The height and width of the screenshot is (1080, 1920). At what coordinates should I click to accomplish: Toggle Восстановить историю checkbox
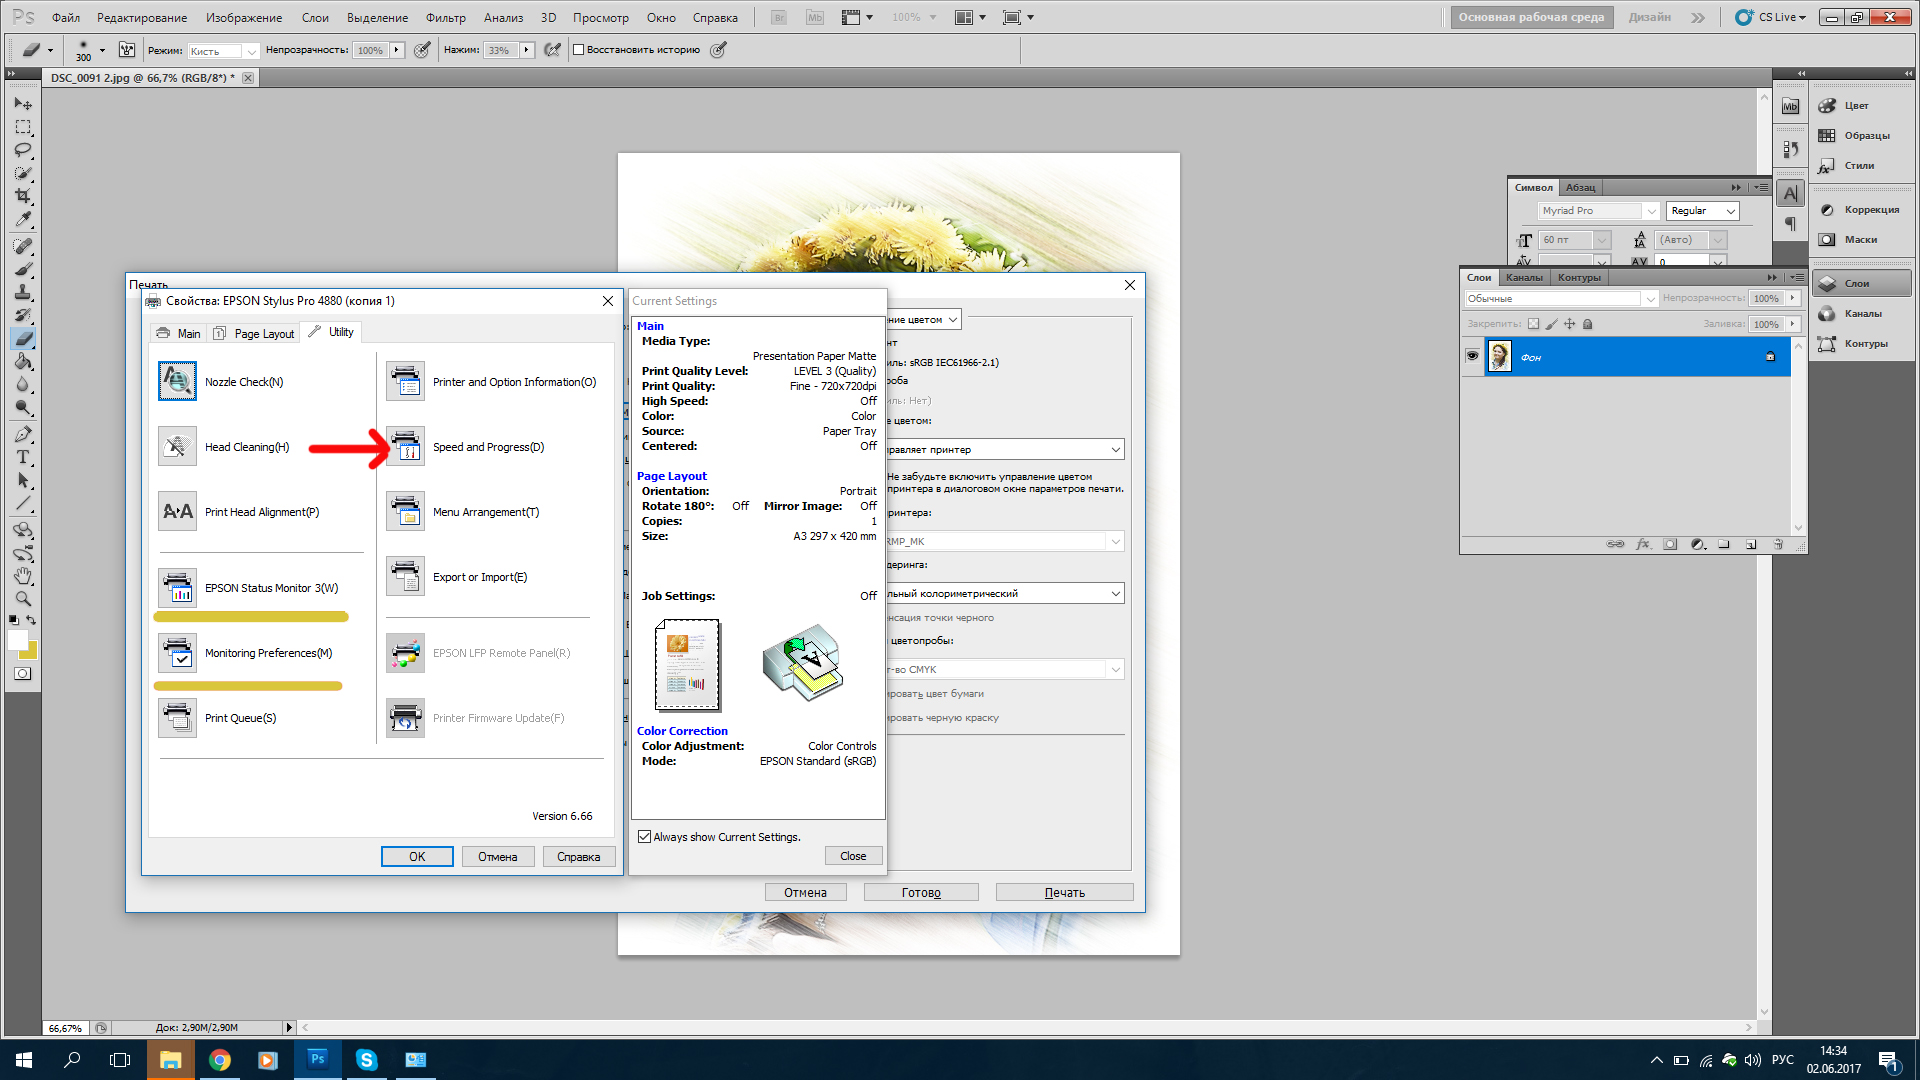(x=578, y=50)
